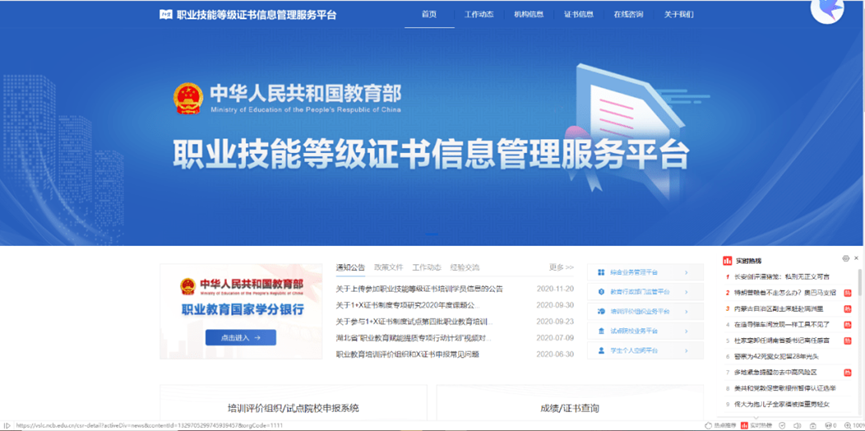This screenshot has height=431, width=865.
Task: Click the download icon in status bar
Action: (x=813, y=425)
